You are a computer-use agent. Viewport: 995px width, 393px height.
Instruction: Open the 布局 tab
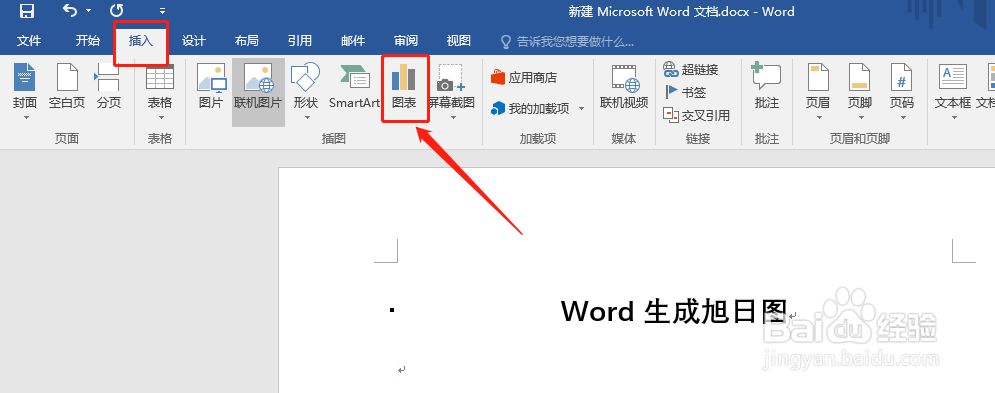(246, 41)
